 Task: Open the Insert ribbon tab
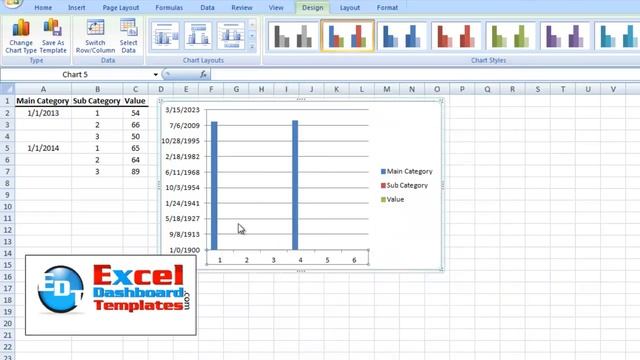[77, 8]
